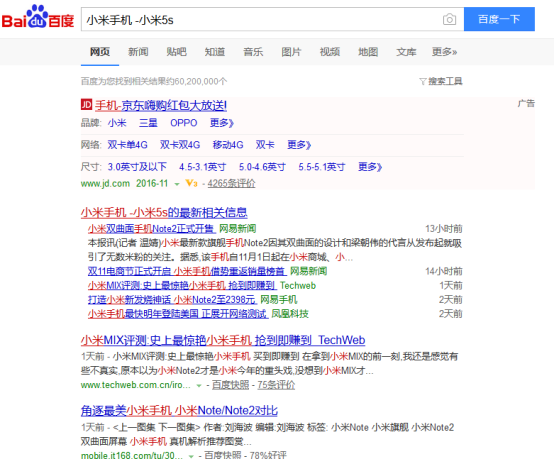
Task: Expand the 更多» tab menu
Action: [444, 52]
